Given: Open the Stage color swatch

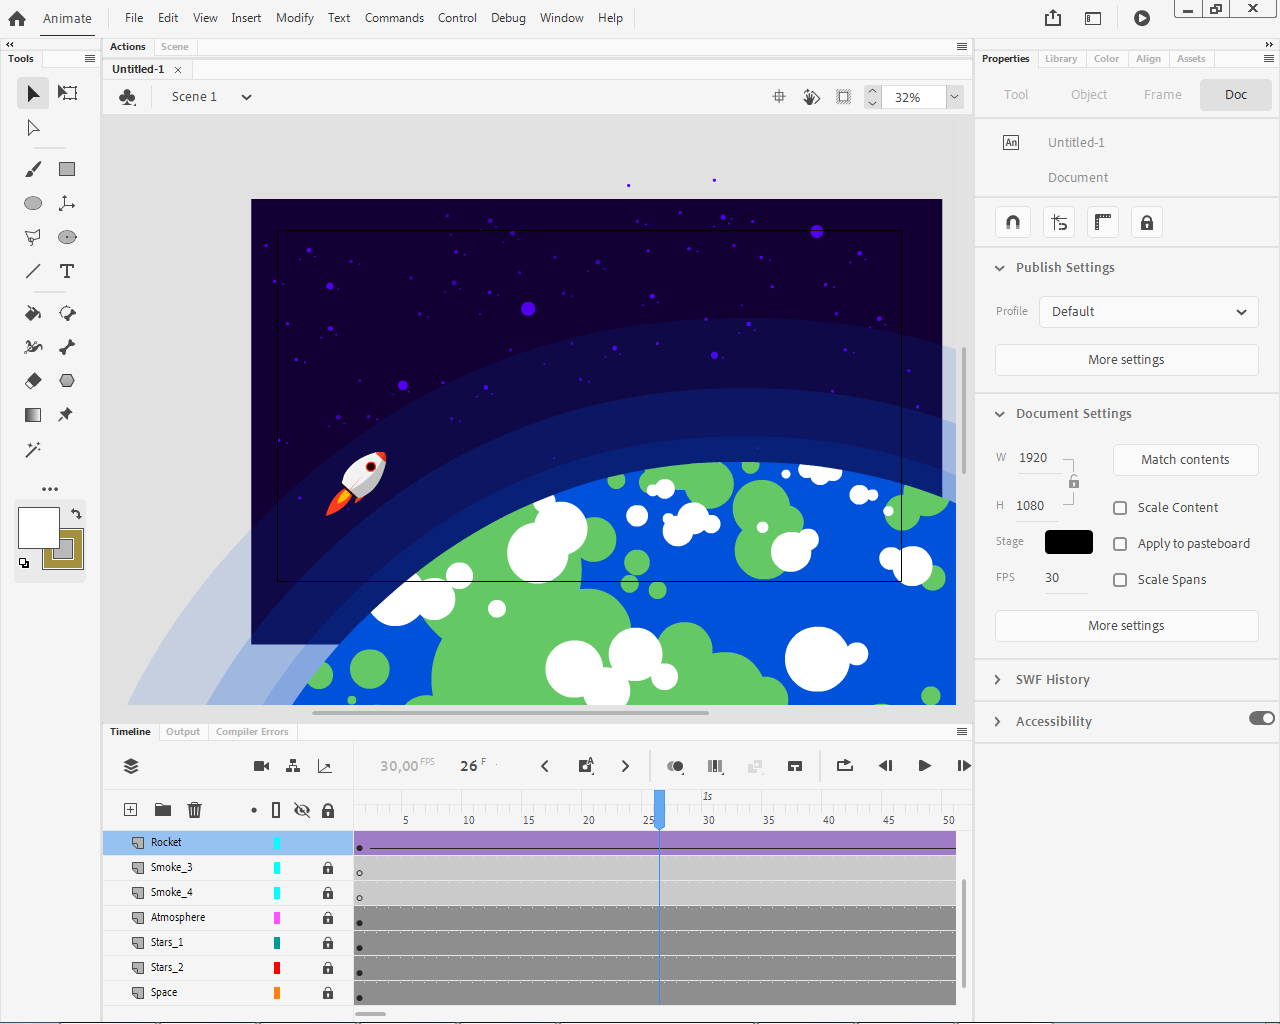Looking at the screenshot, I should point(1068,542).
